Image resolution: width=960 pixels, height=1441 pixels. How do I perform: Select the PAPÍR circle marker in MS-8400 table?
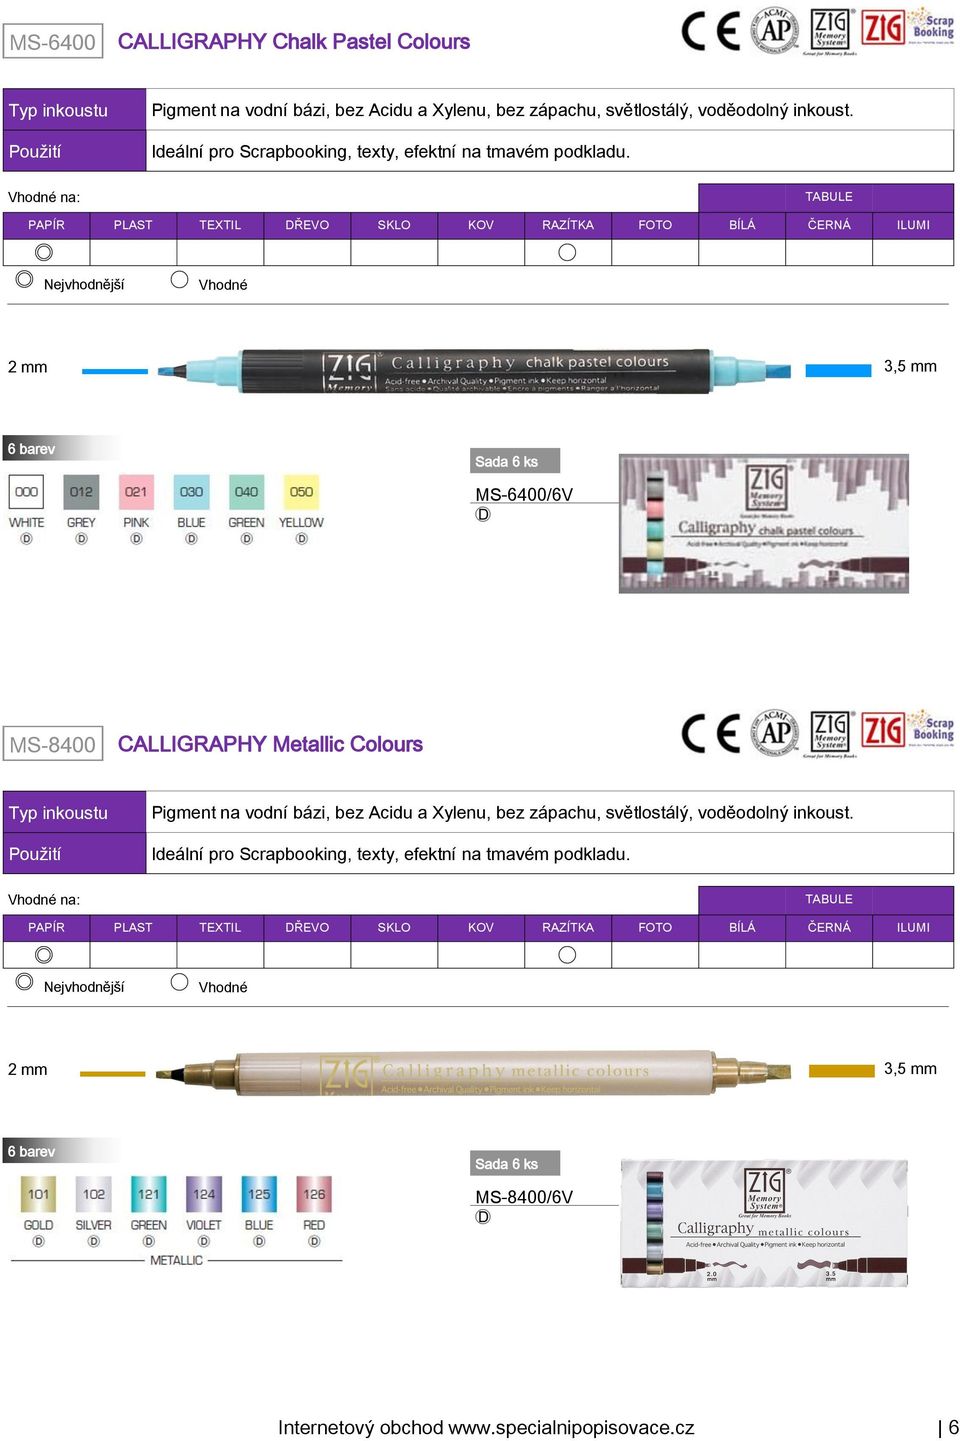tap(44, 955)
